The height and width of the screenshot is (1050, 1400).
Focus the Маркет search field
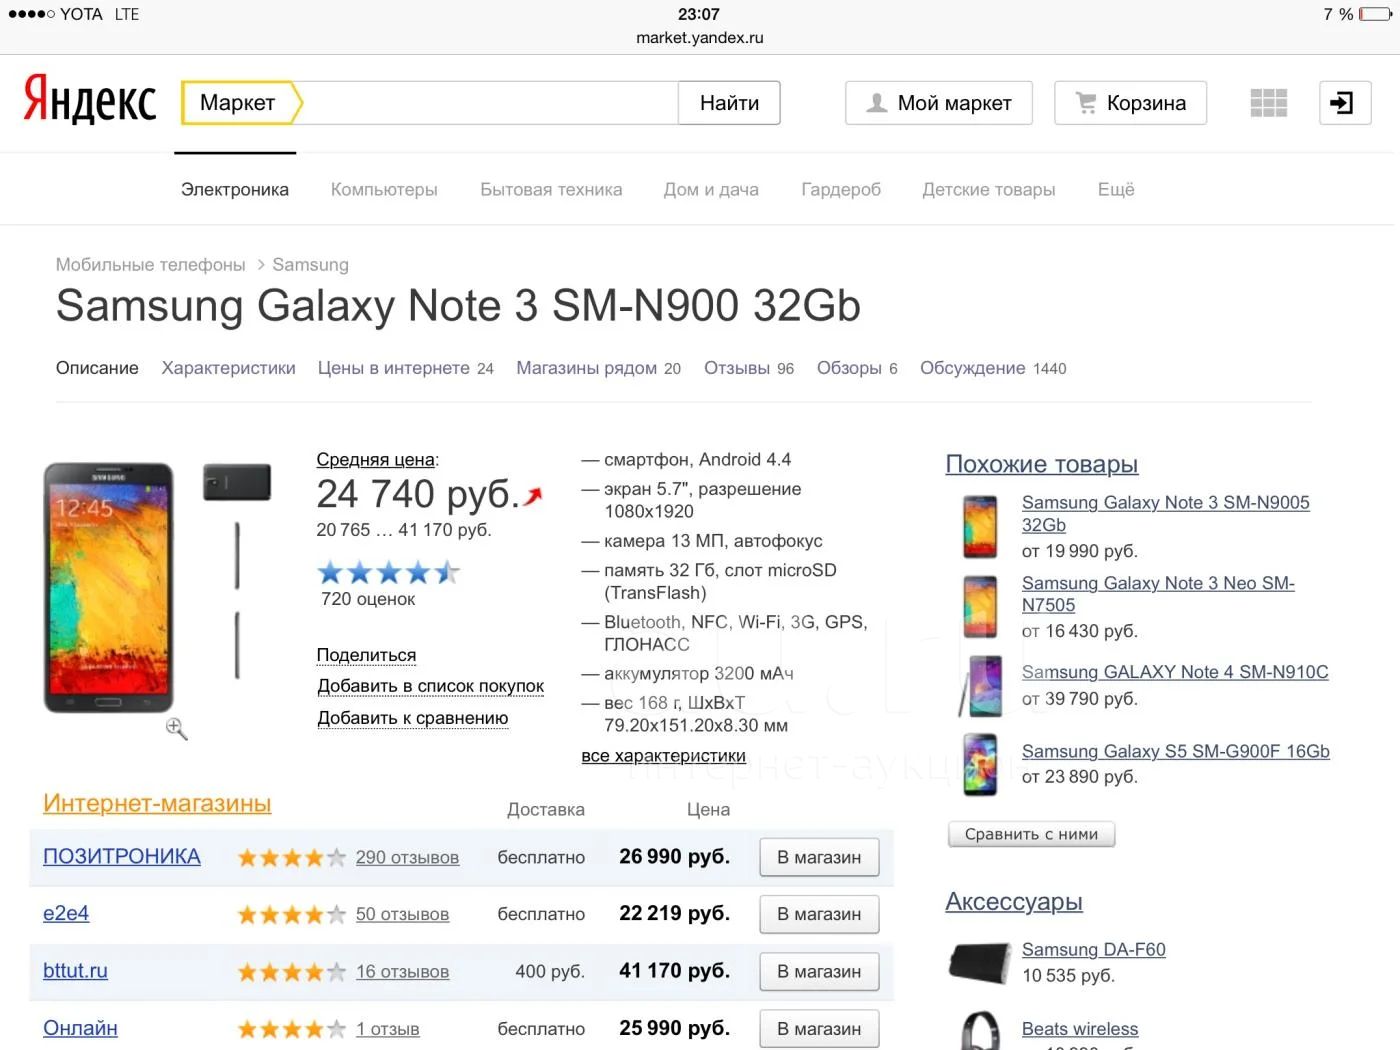pos(487,103)
